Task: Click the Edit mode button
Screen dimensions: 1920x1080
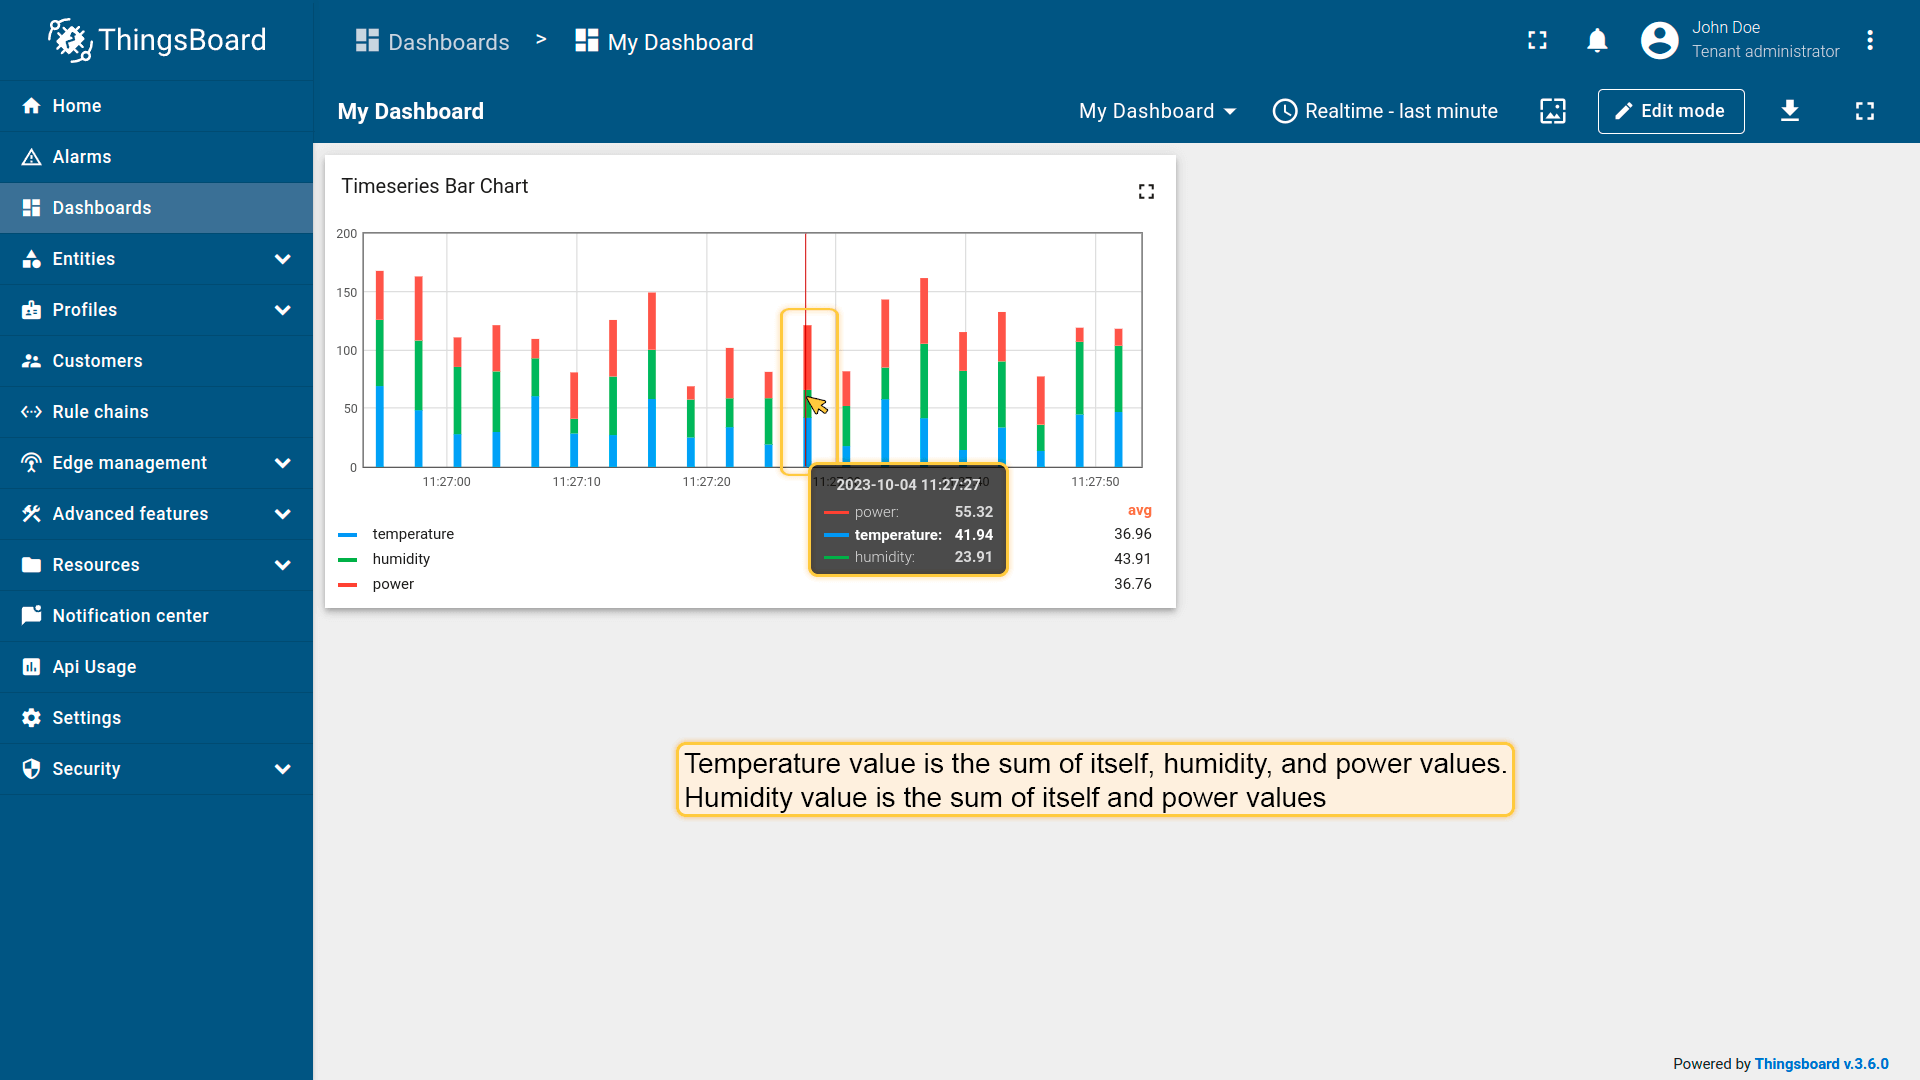Action: click(x=1670, y=111)
